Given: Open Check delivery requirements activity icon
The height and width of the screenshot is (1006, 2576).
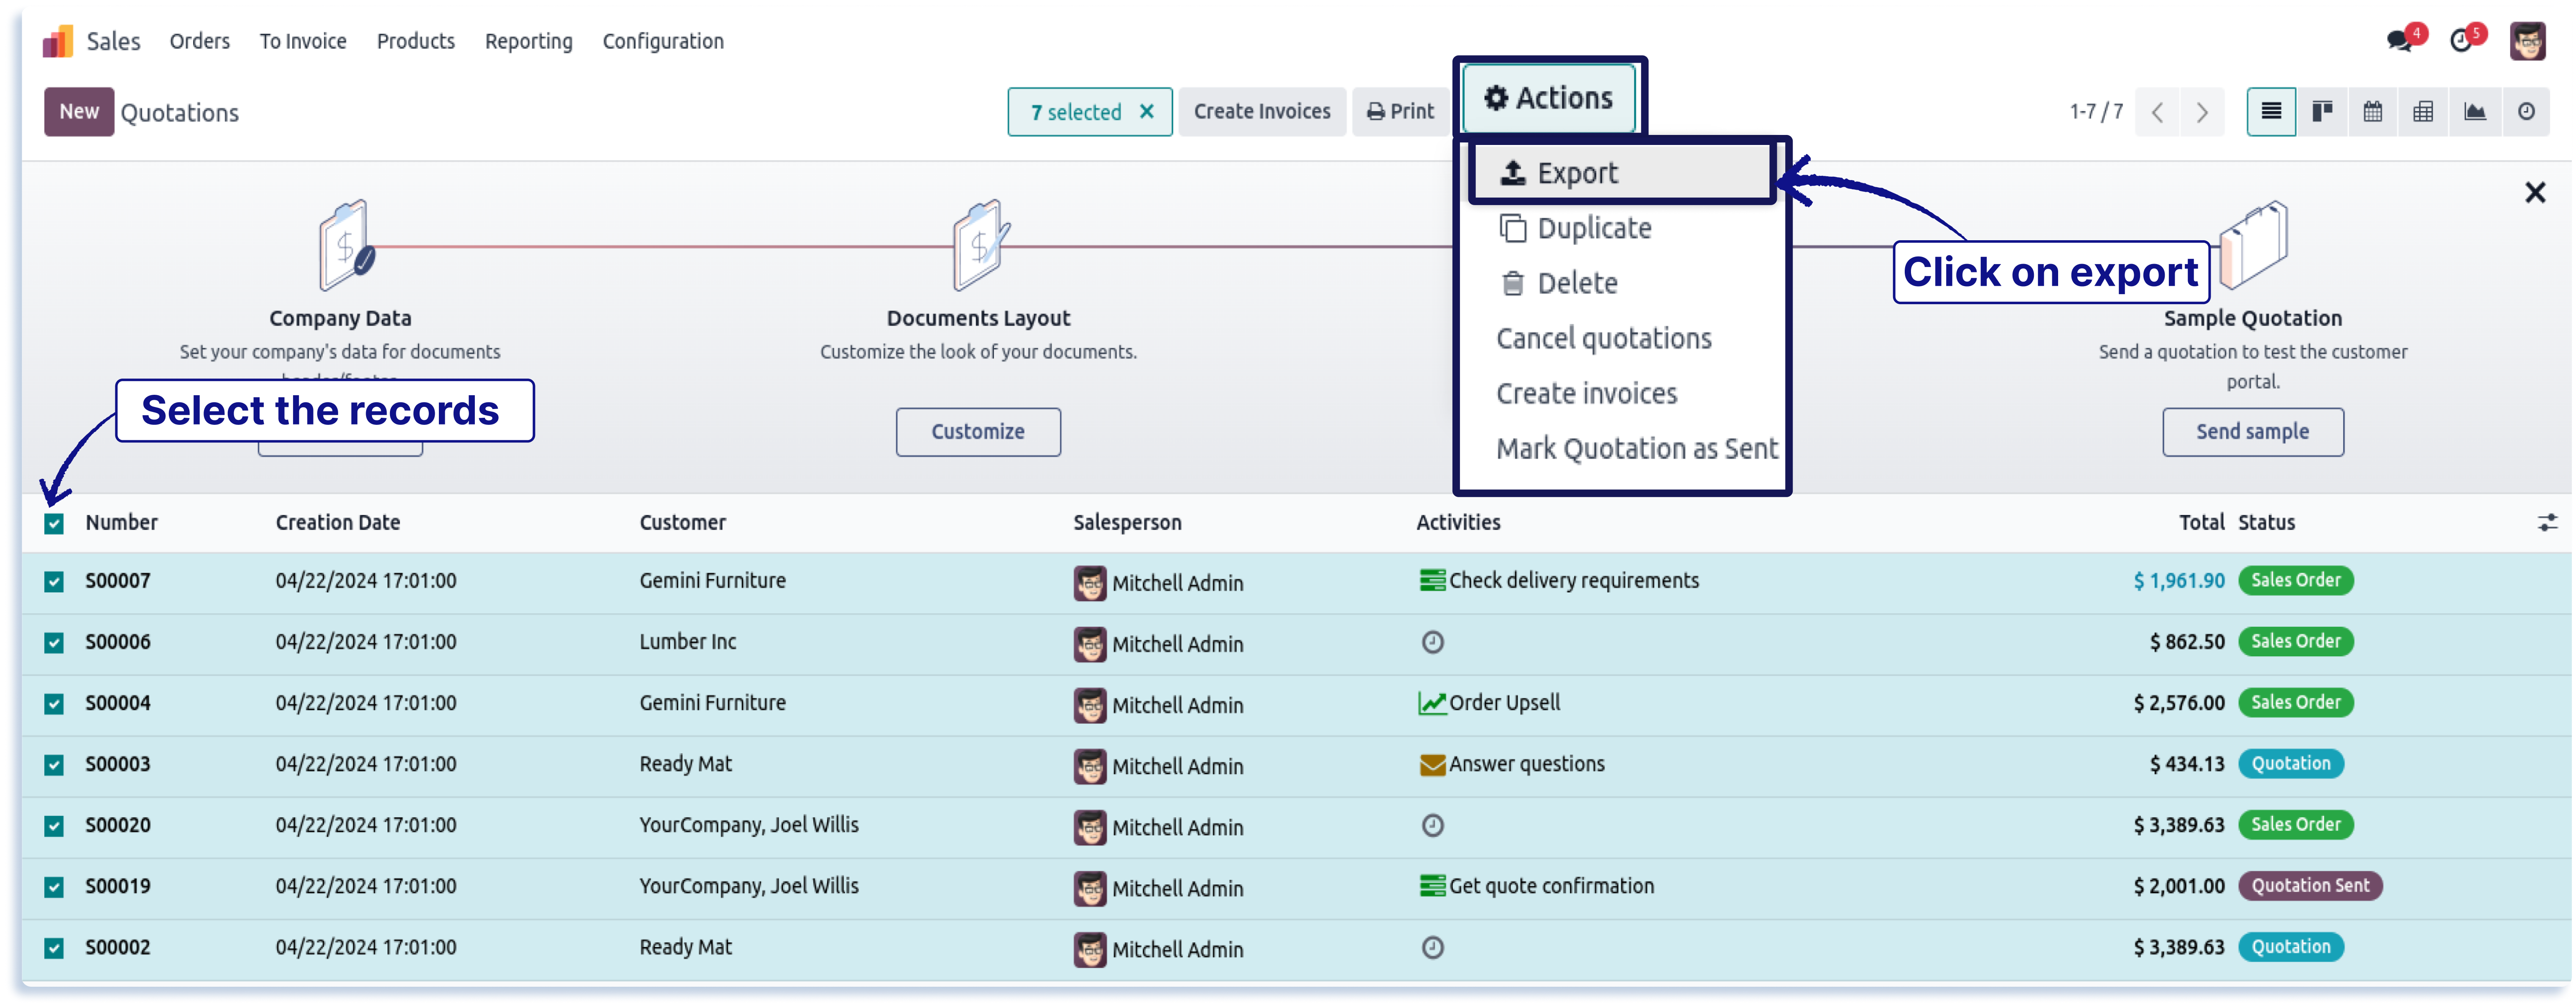Looking at the screenshot, I should point(1432,581).
